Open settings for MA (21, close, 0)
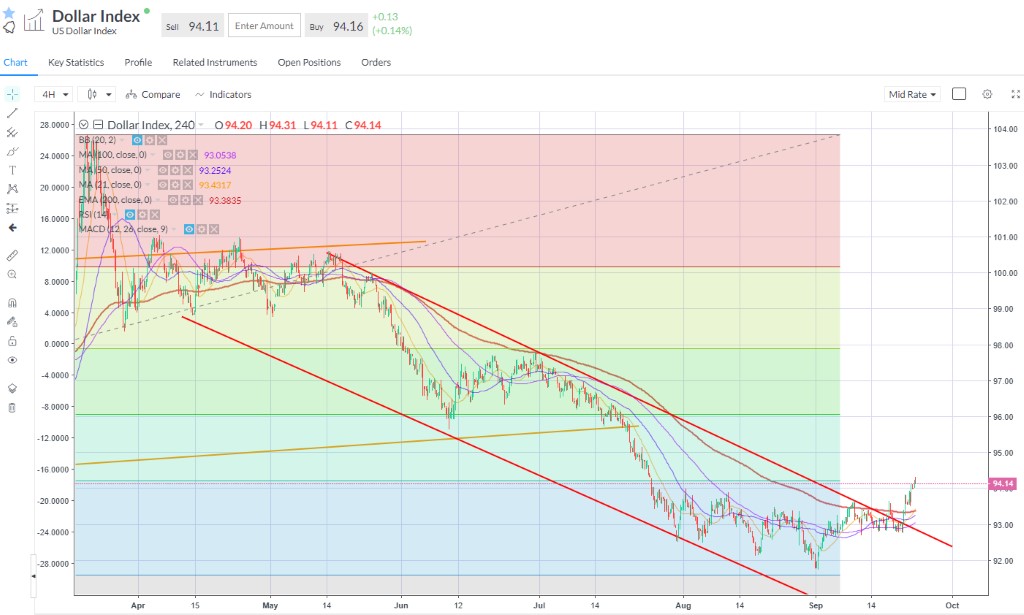This screenshot has width=1024, height=615. click(175, 185)
